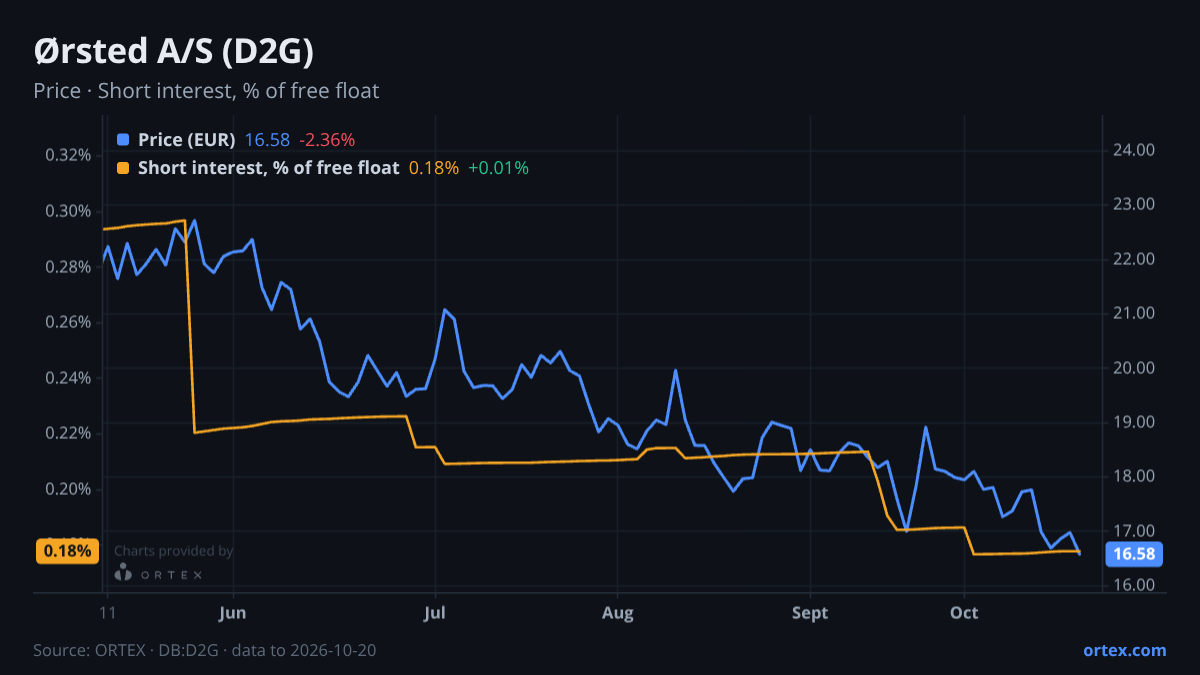Click the 22.00 right axis label
Screen dimensions: 1200x675
point(1134,259)
